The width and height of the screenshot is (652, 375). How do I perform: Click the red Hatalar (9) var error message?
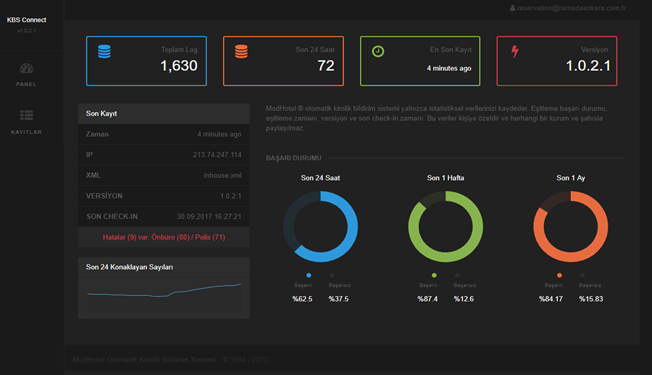(164, 237)
